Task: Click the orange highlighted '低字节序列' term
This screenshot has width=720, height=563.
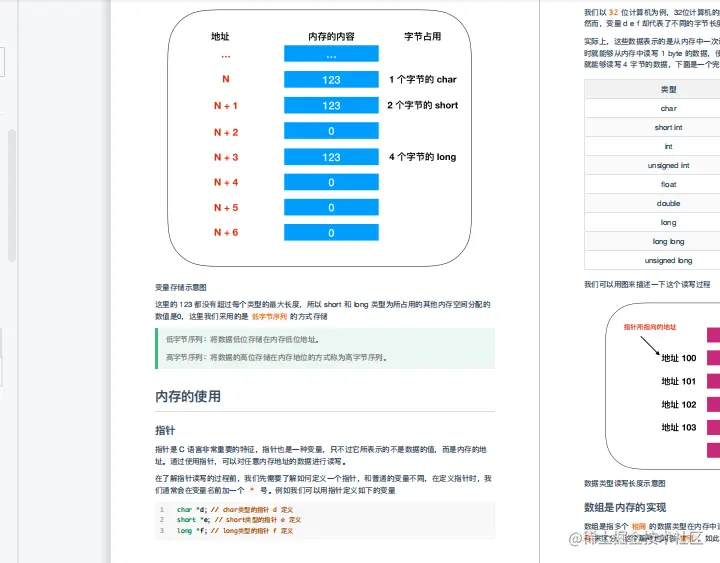Action: (269, 316)
